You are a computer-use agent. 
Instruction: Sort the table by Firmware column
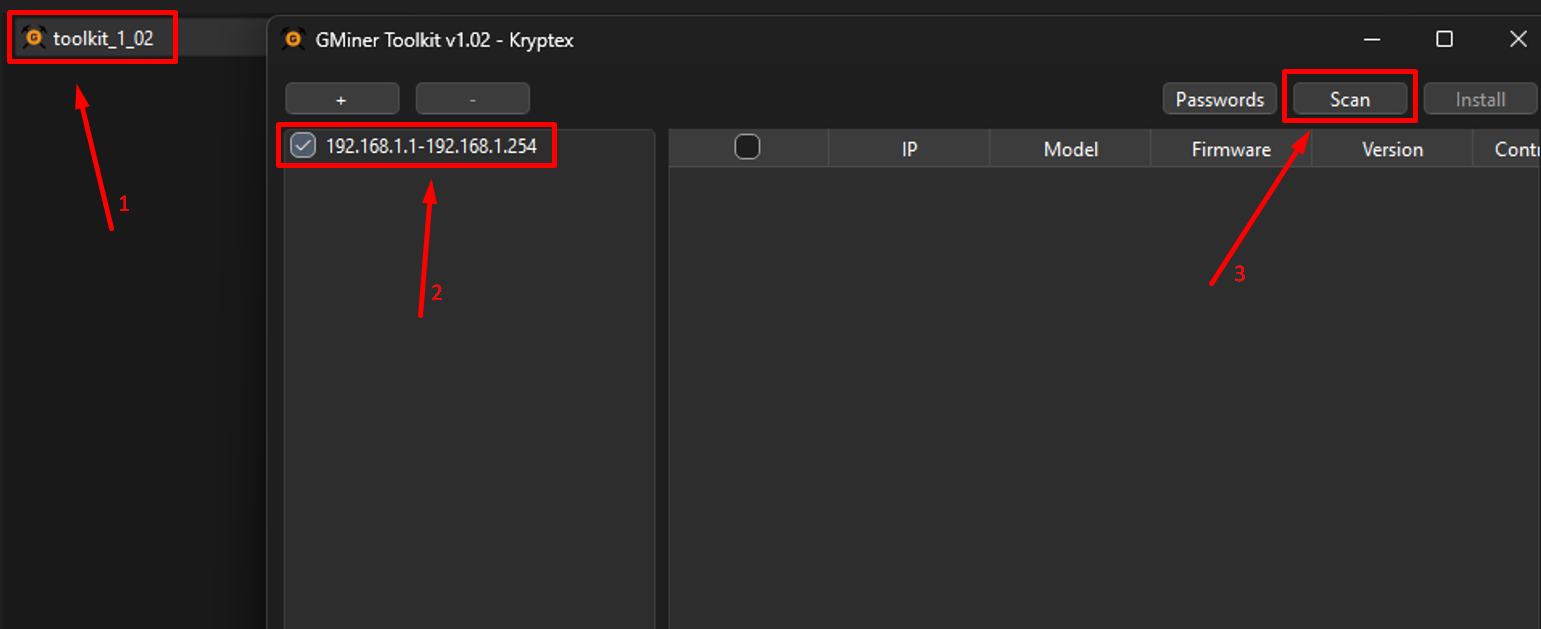click(1231, 149)
